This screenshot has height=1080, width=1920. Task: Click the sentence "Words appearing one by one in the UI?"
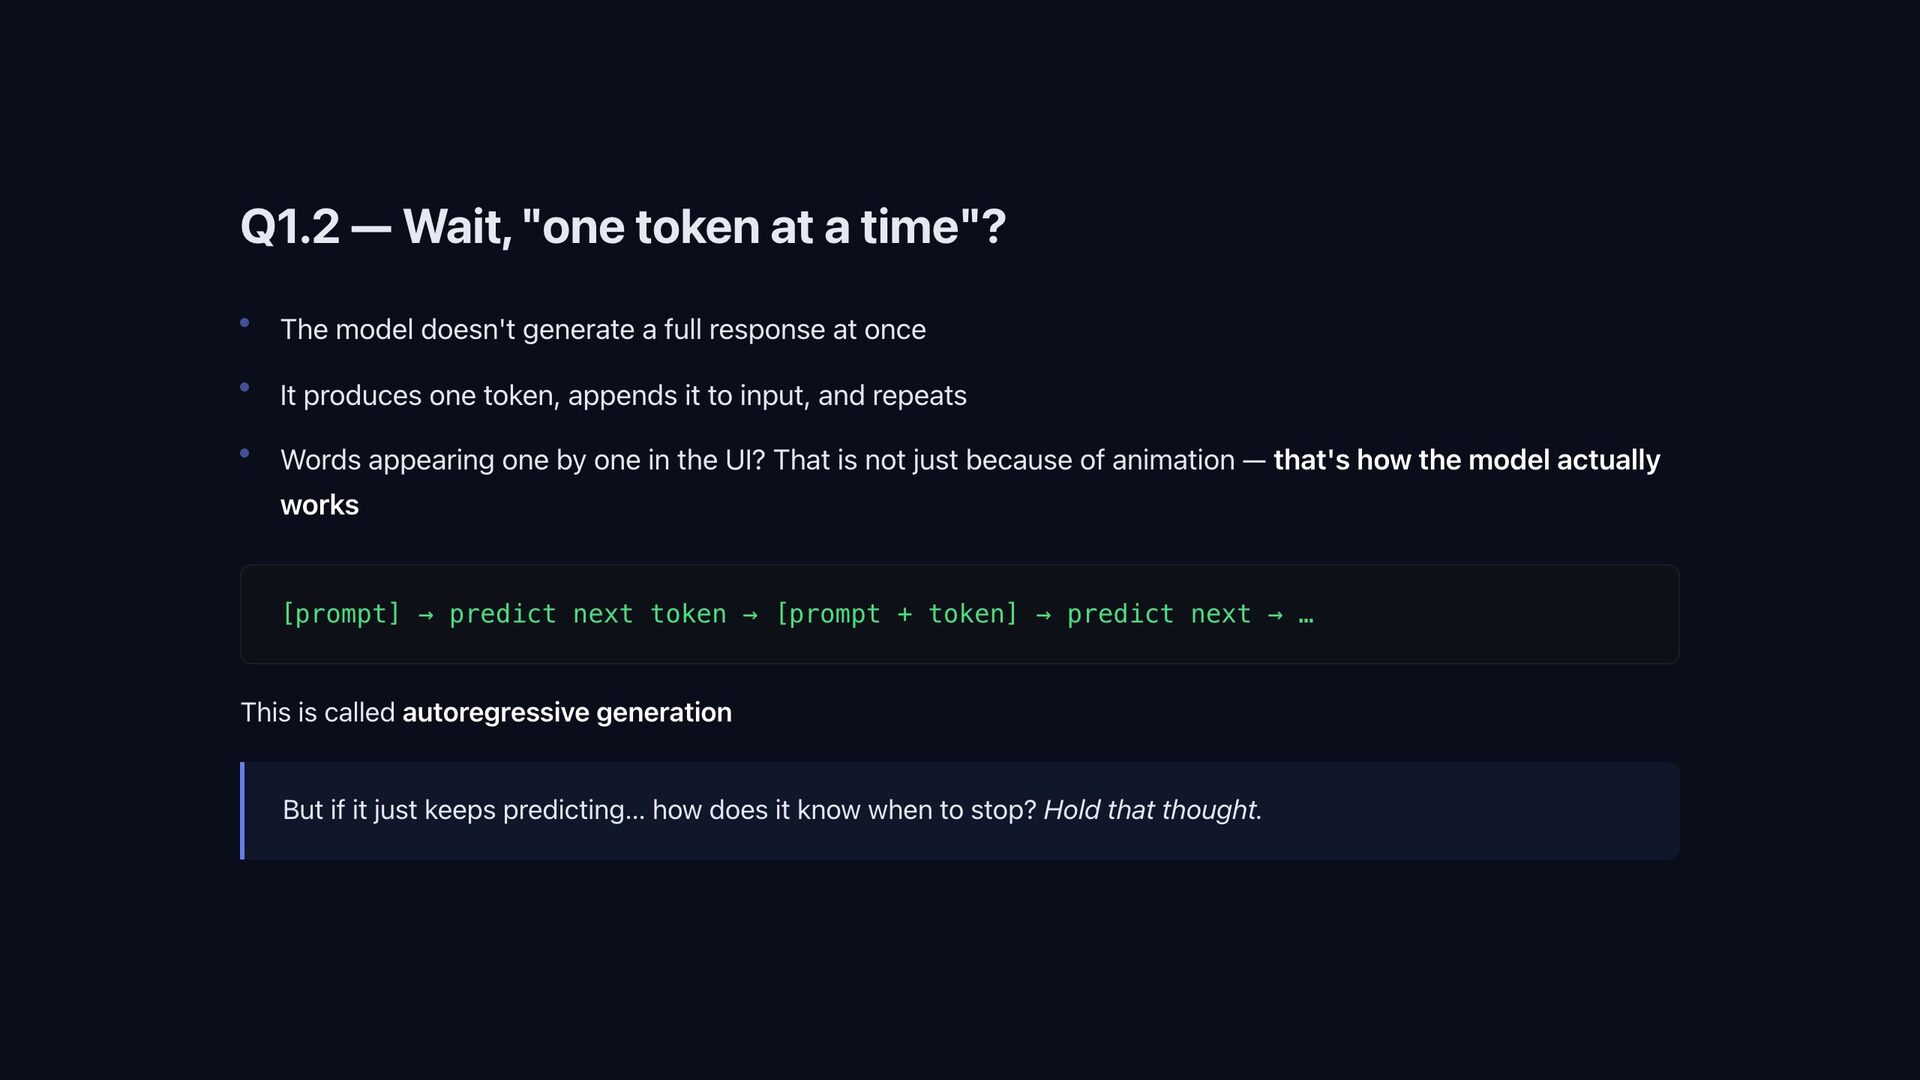[522, 461]
